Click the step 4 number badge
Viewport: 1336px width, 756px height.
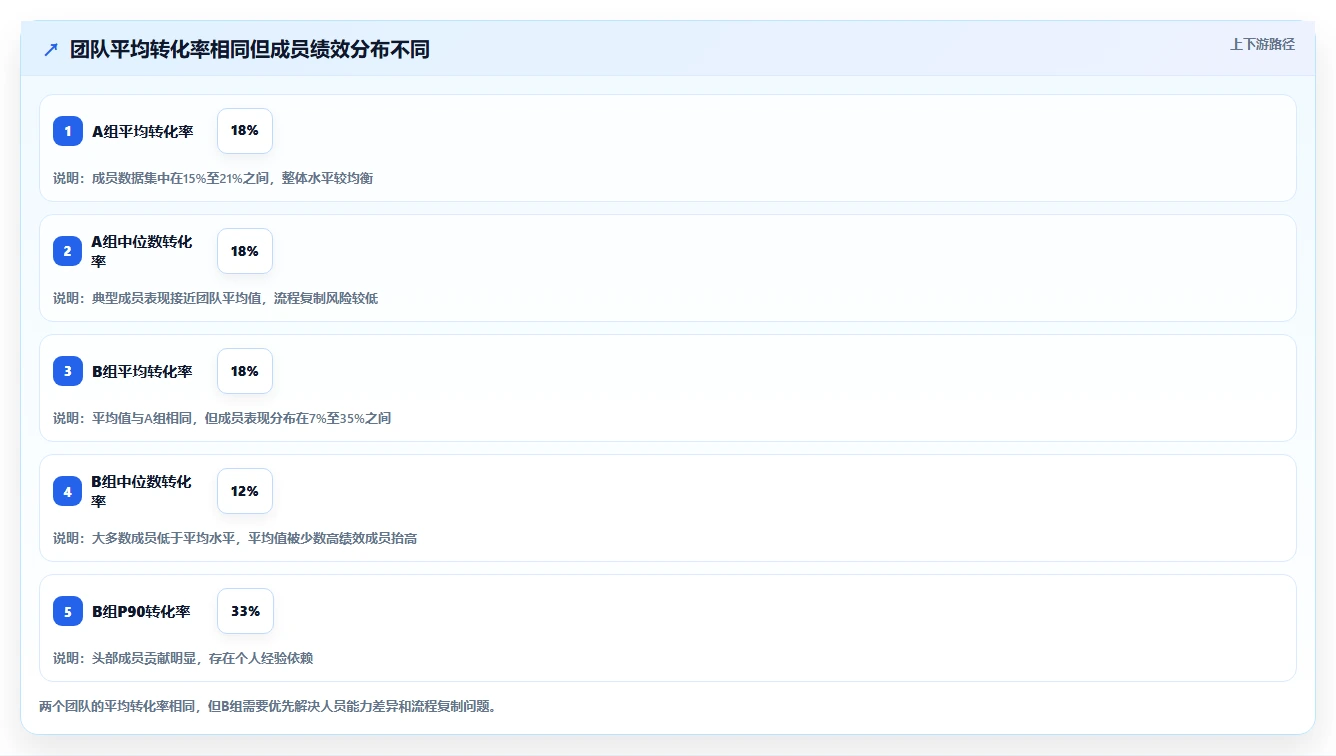(x=68, y=491)
